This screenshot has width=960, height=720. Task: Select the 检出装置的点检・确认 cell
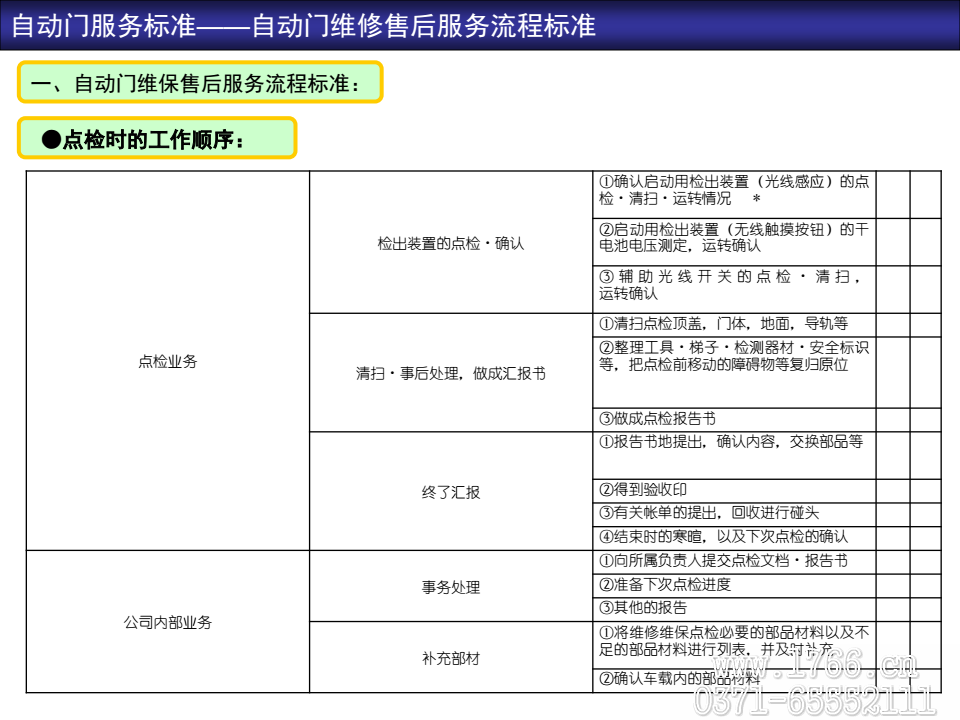pyautogui.click(x=450, y=243)
